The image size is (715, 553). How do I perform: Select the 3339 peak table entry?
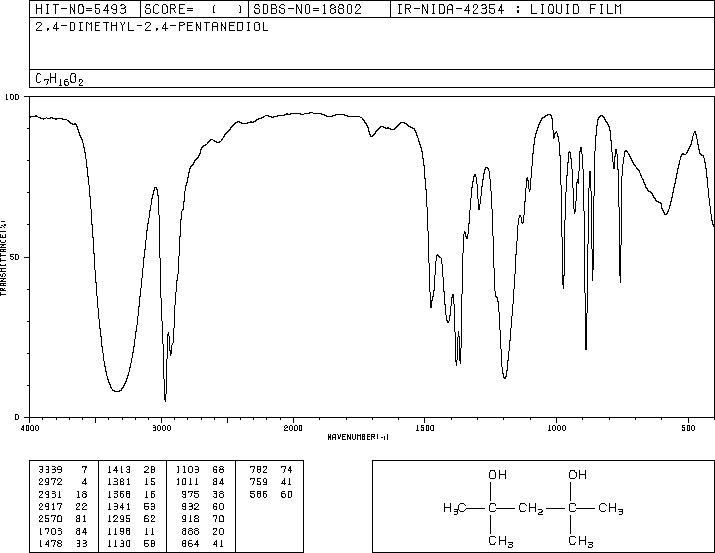[64, 470]
